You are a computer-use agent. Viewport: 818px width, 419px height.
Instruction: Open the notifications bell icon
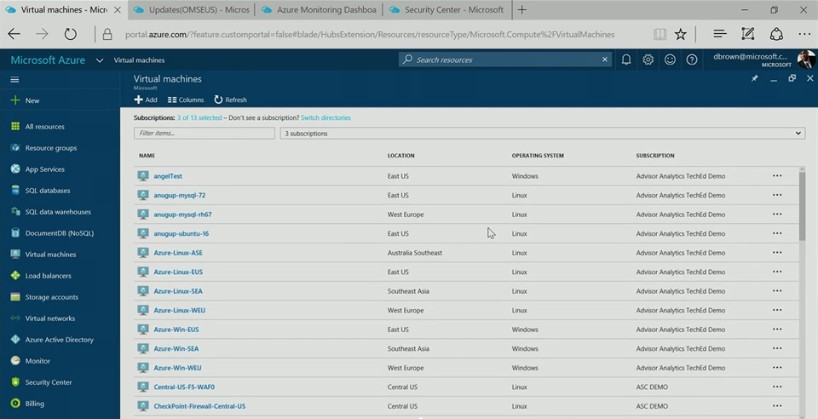click(626, 59)
